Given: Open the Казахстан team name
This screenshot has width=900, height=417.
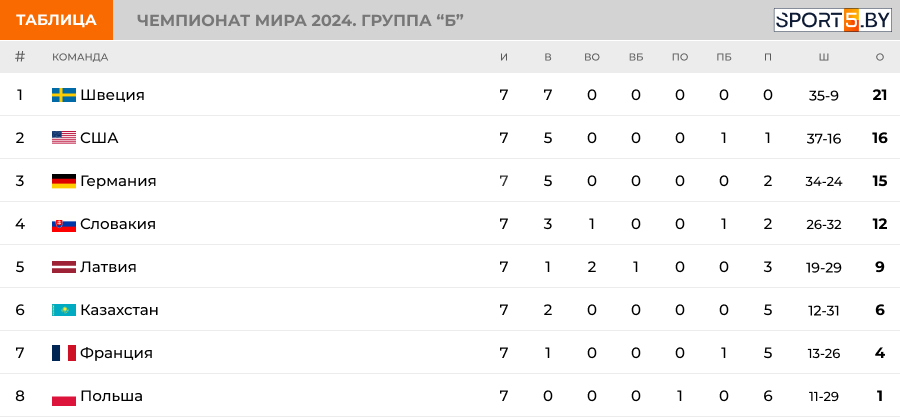Looking at the screenshot, I should tap(119, 310).
